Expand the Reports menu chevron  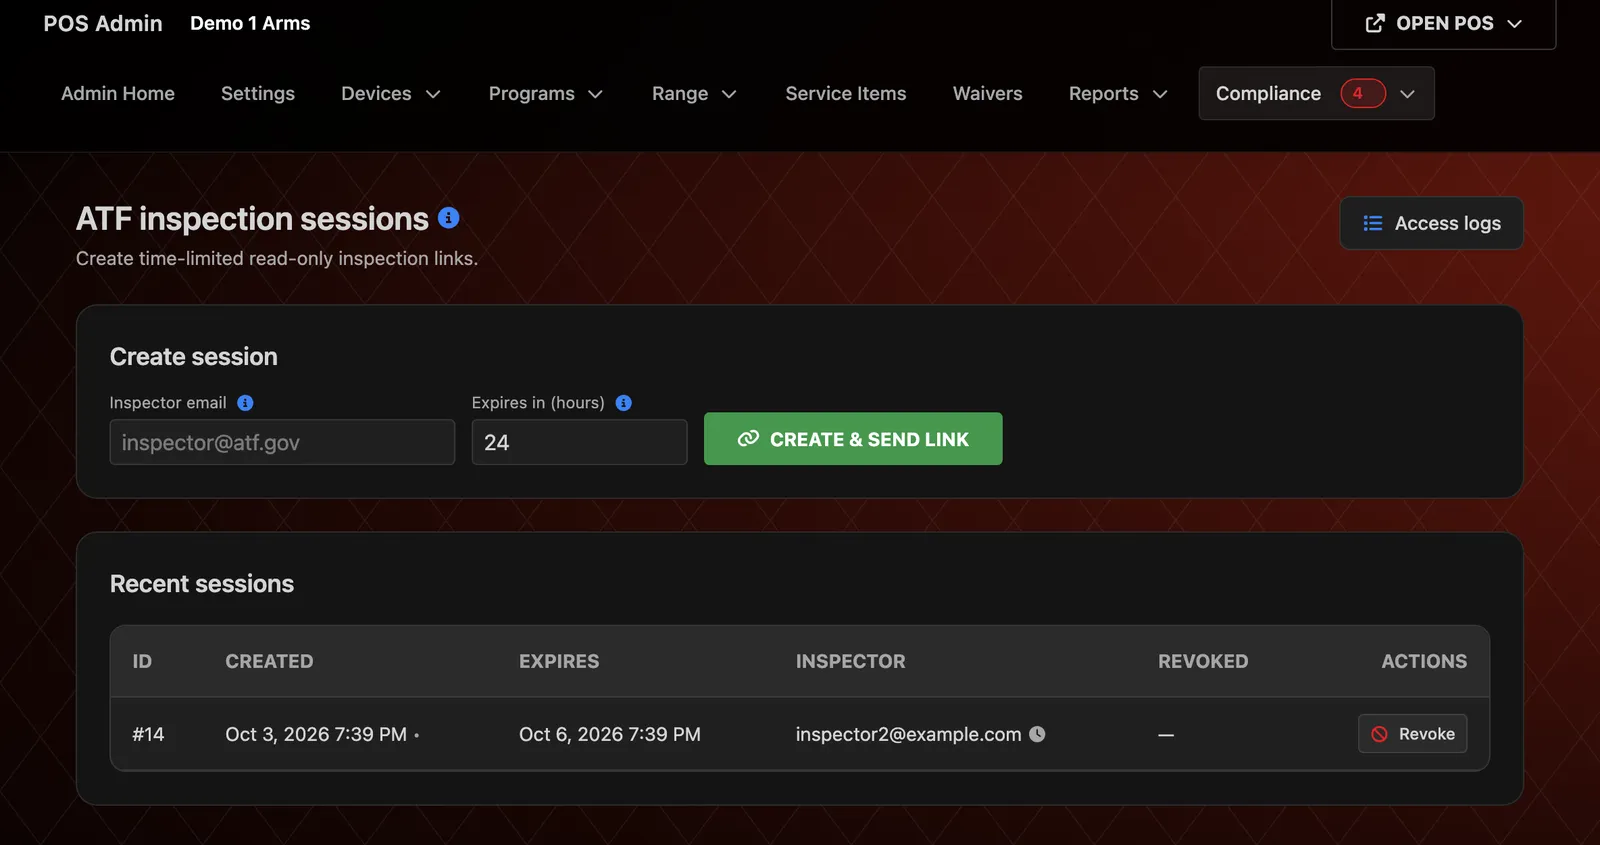[x=1160, y=94]
